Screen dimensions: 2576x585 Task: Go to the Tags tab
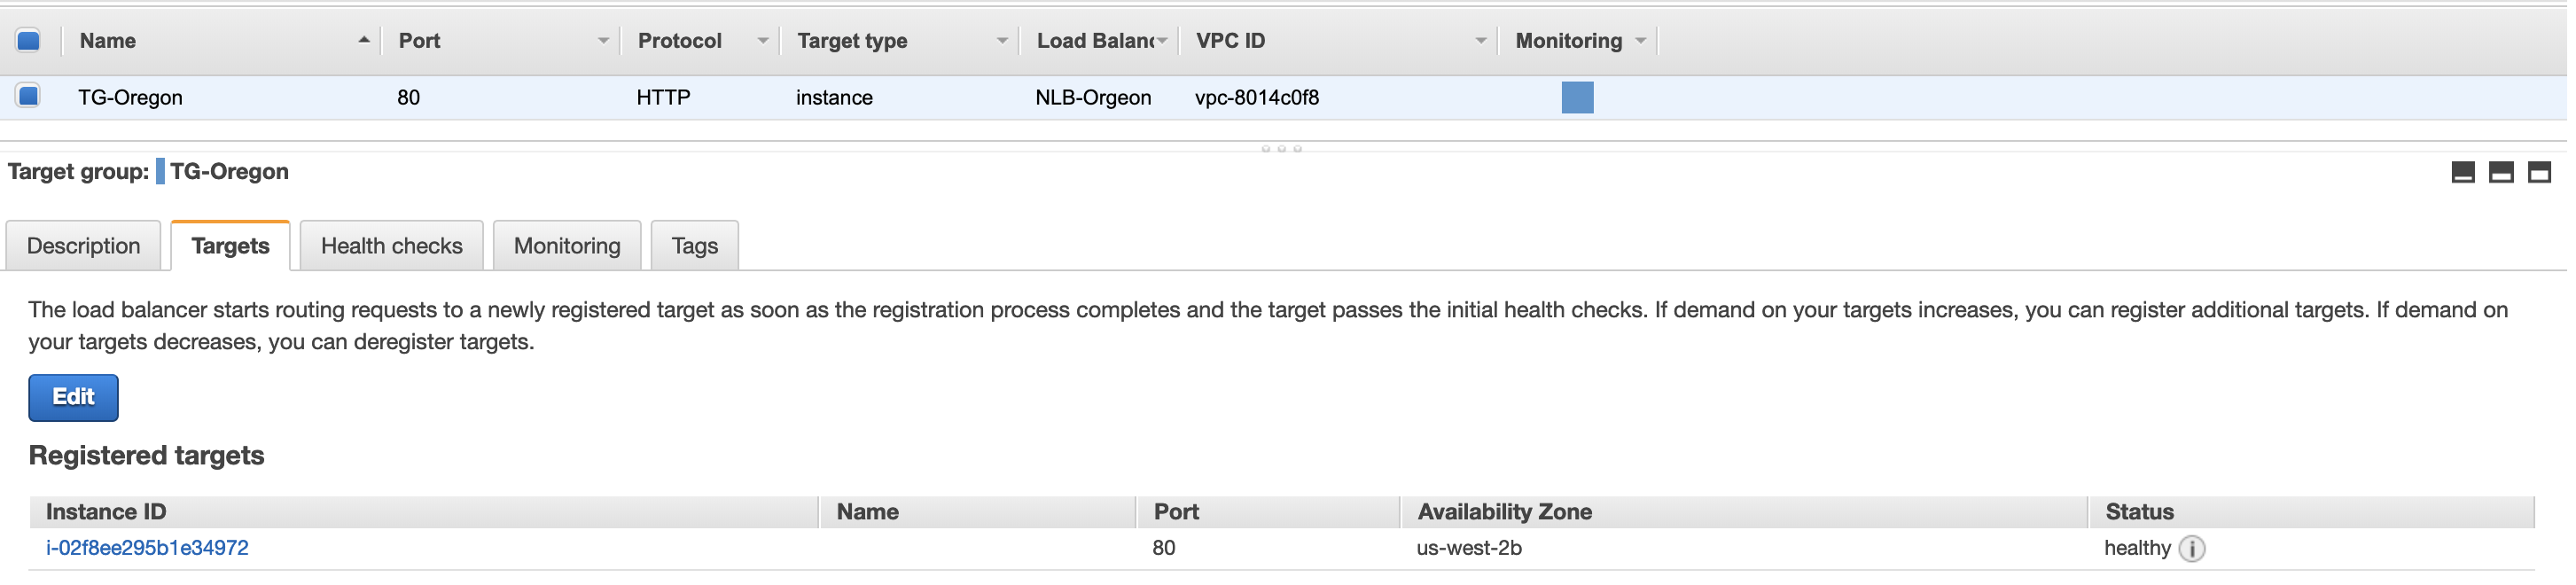[x=697, y=247]
